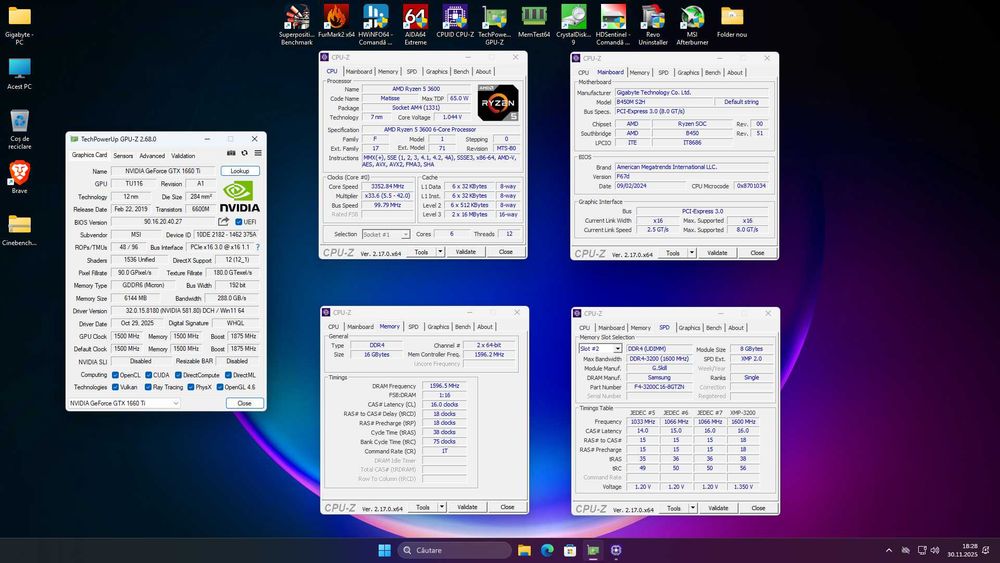Toggle the OpenCL checkbox

click(115, 375)
